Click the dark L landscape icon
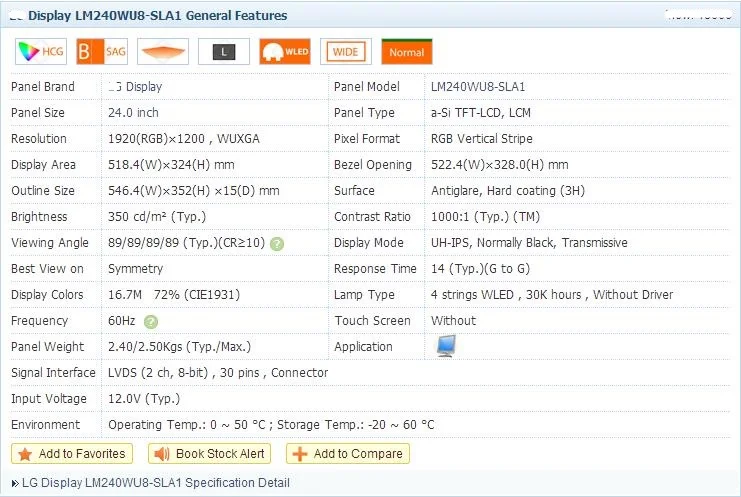Viewport: 741px width, 497px height. (223, 51)
